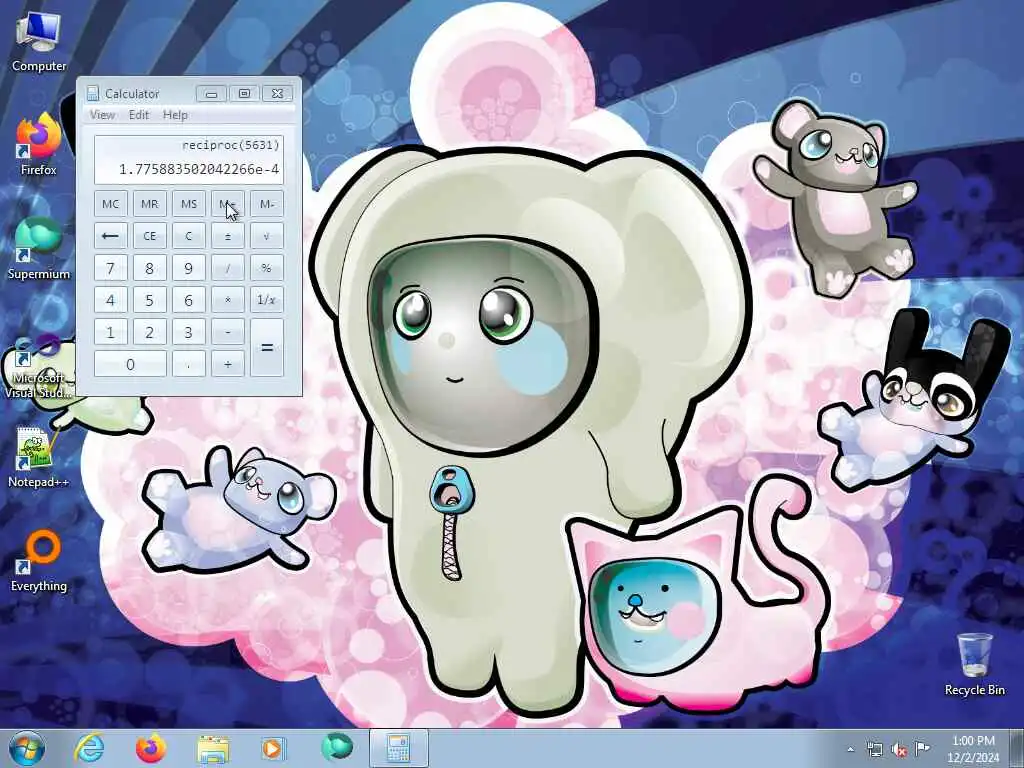Open Windows Explorer from the taskbar
1024x768 pixels.
tap(213, 748)
